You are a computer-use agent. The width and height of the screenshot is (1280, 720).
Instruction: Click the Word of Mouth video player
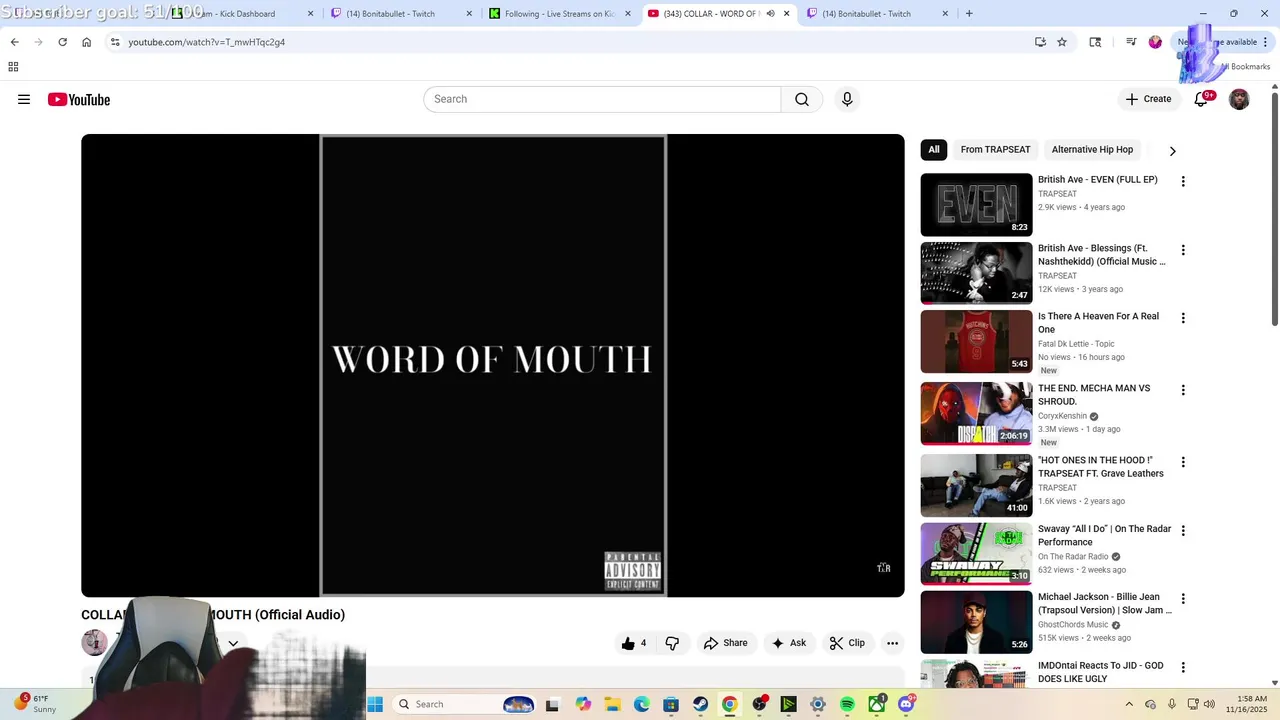(x=493, y=366)
